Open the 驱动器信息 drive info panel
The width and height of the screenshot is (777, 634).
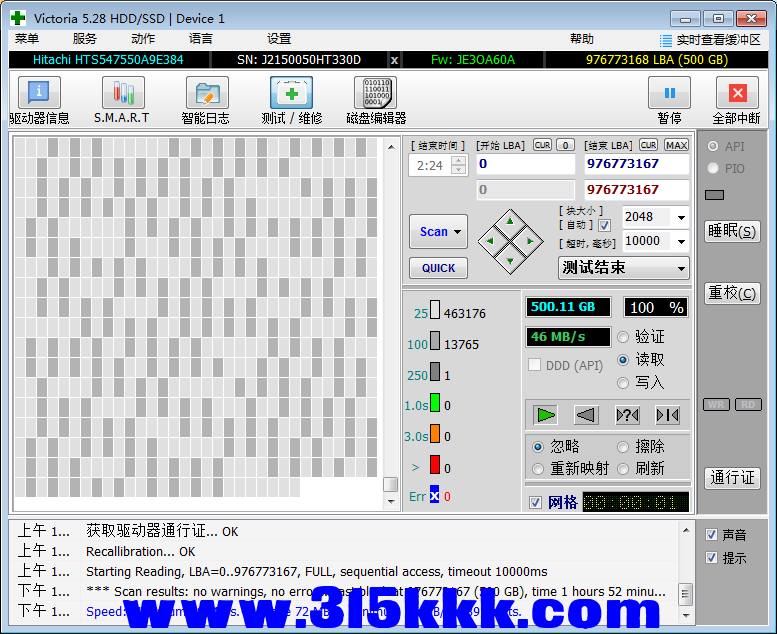39,93
